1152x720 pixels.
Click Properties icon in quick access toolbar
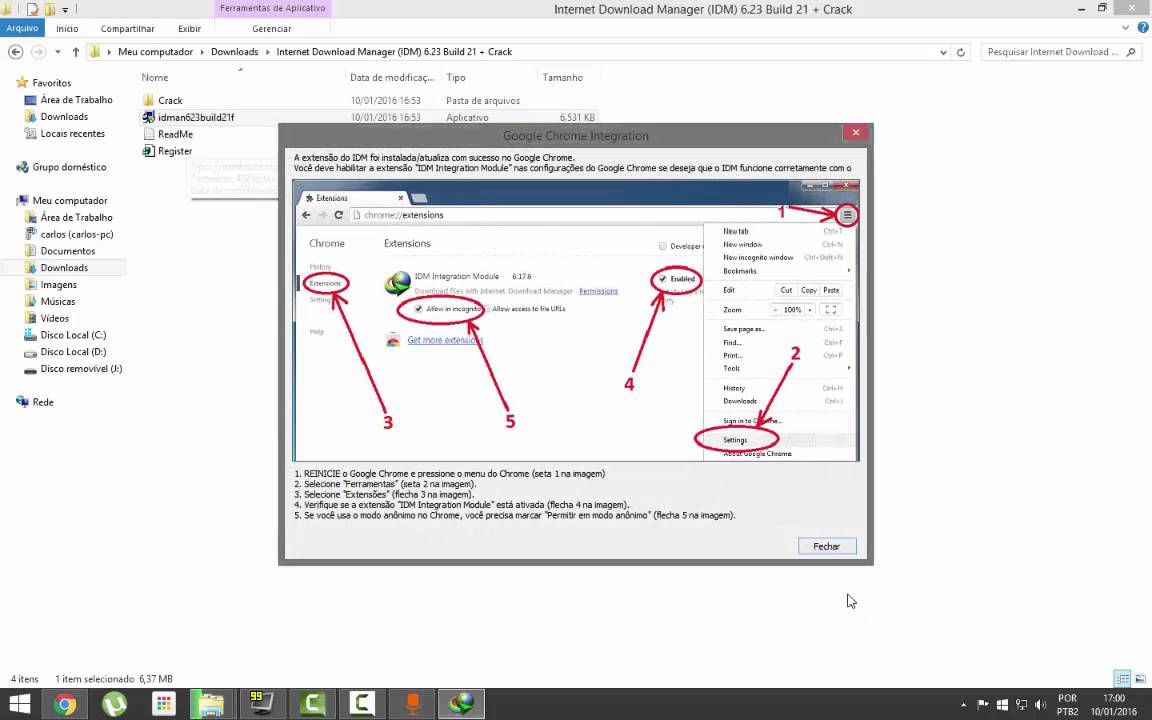pyautogui.click(x=32, y=10)
